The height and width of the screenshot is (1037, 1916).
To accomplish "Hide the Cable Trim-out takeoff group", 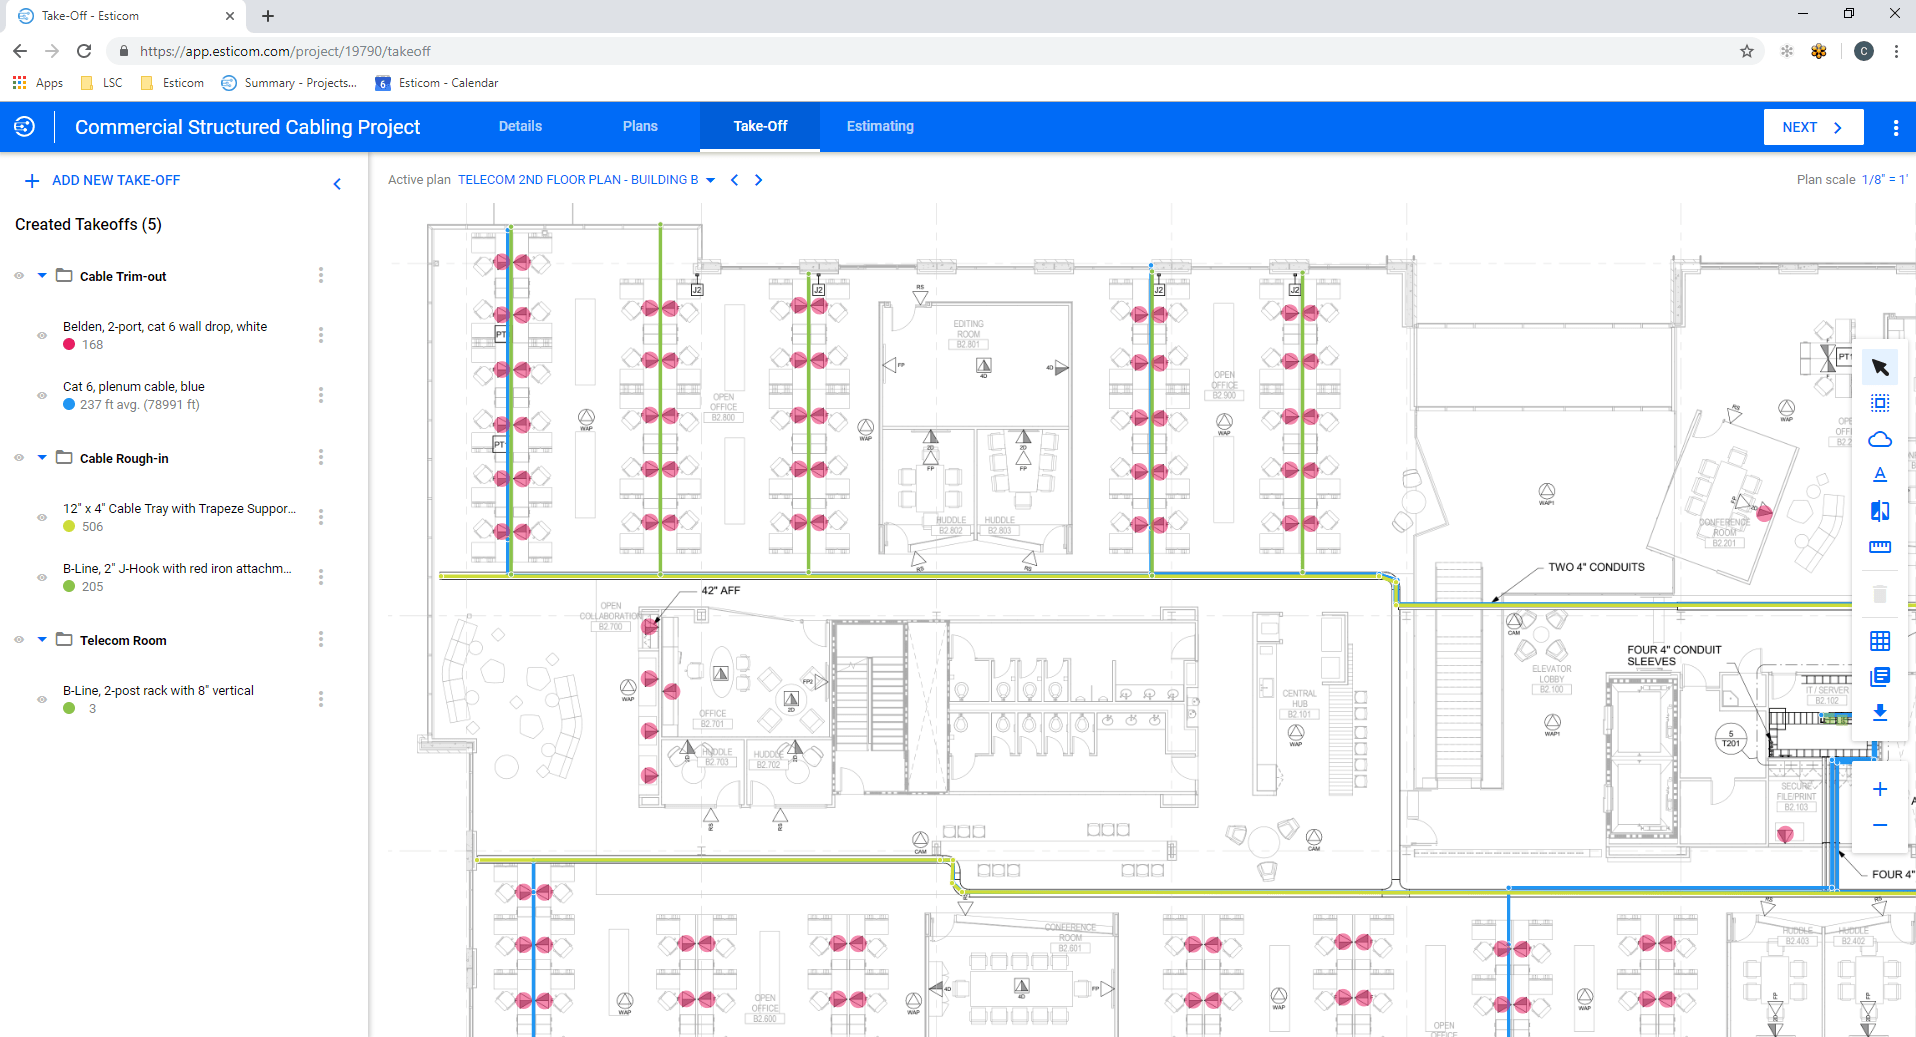I will click(18, 275).
